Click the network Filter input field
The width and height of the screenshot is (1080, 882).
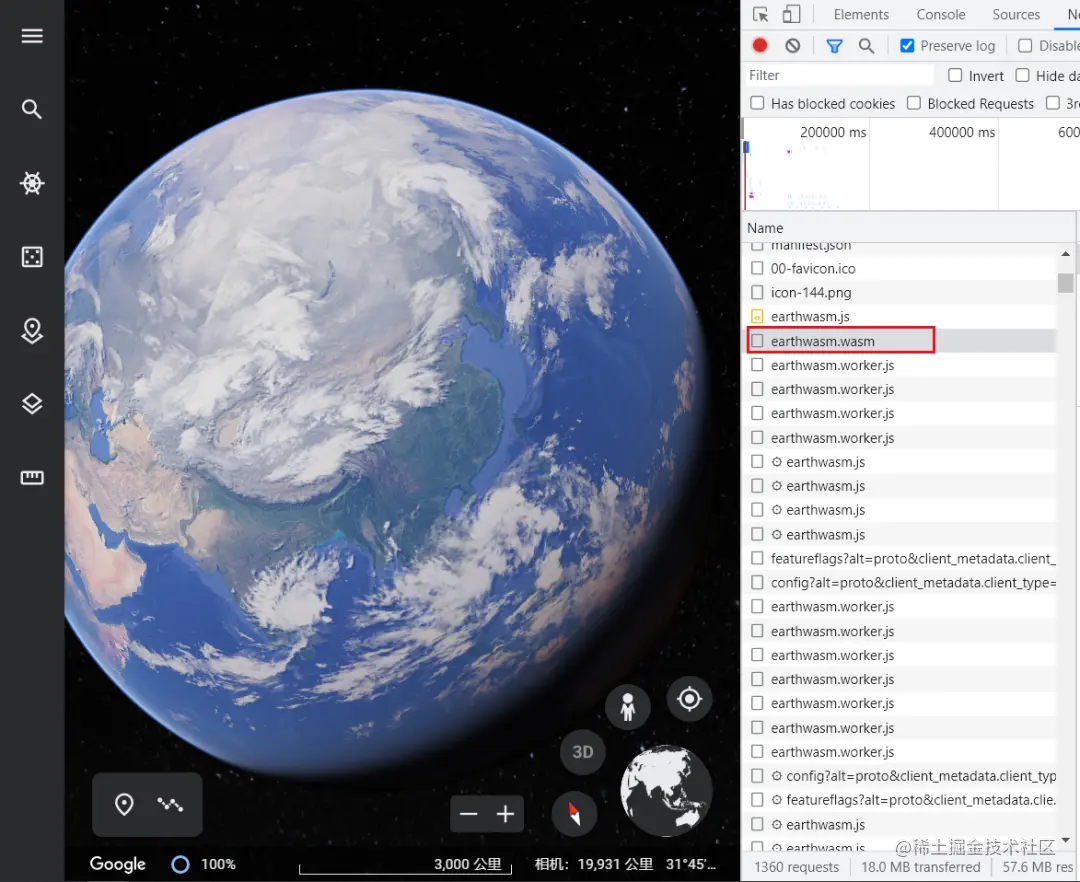pyautogui.click(x=839, y=75)
